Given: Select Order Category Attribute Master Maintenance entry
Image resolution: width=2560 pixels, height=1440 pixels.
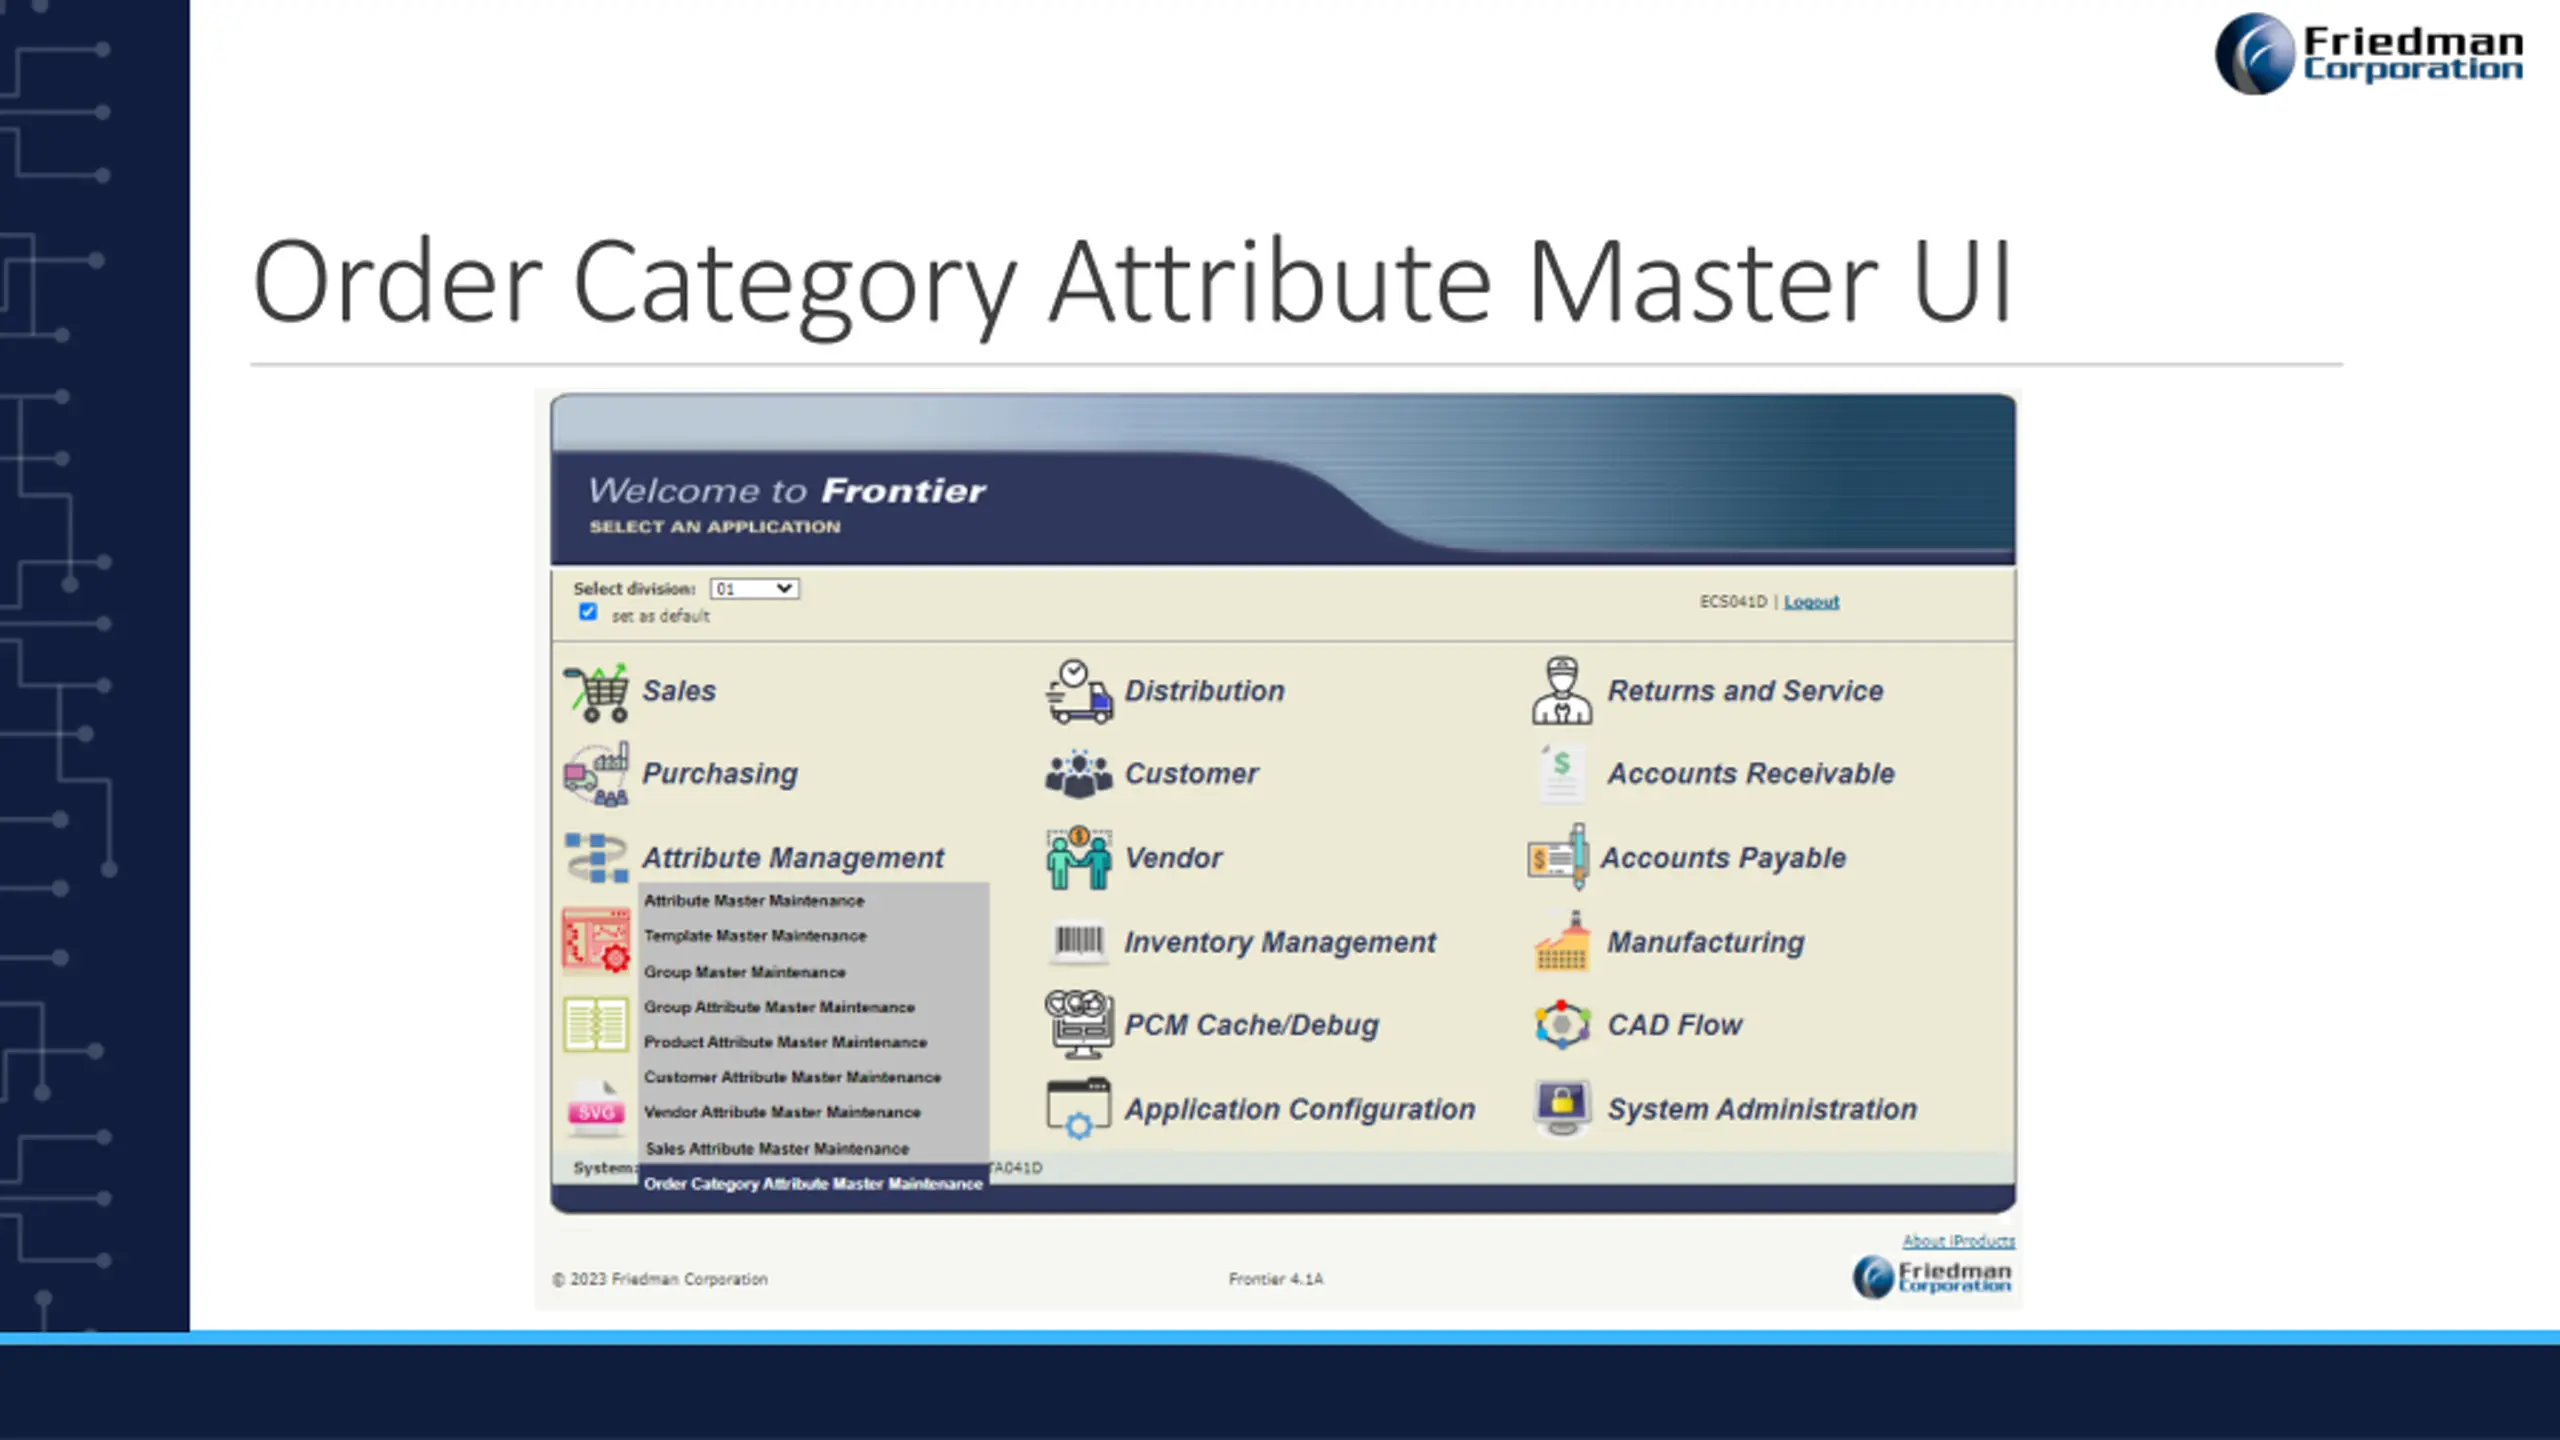Looking at the screenshot, I should tap(813, 1184).
